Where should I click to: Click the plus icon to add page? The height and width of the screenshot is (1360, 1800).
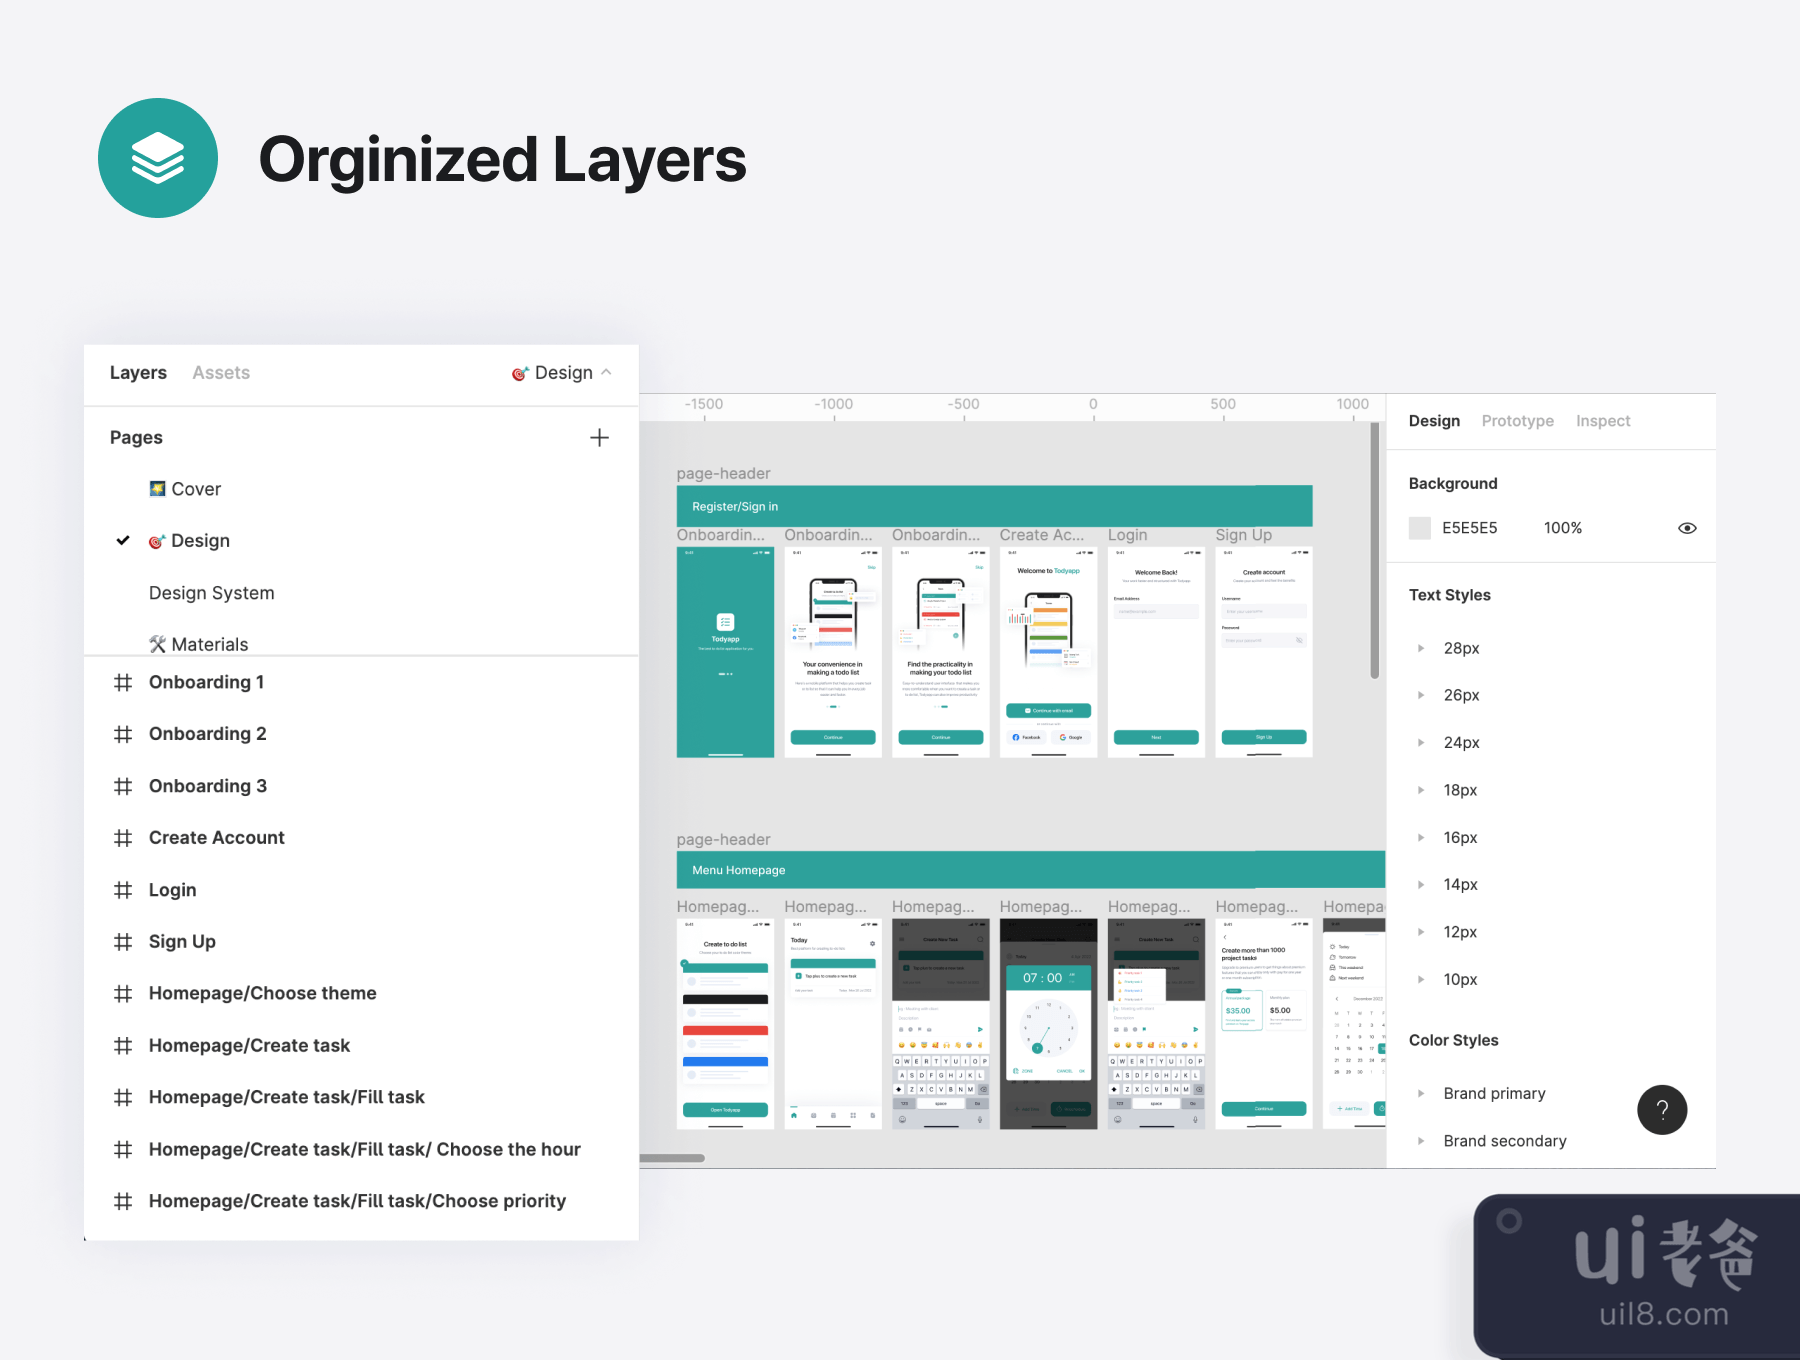click(x=599, y=438)
